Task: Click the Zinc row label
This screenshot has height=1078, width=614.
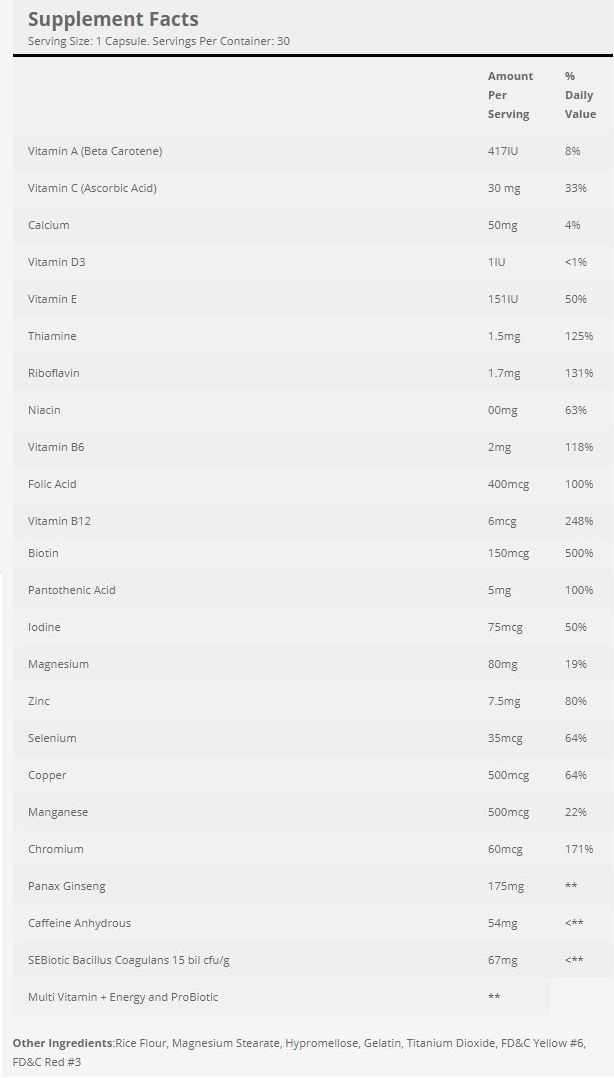Action: (39, 701)
